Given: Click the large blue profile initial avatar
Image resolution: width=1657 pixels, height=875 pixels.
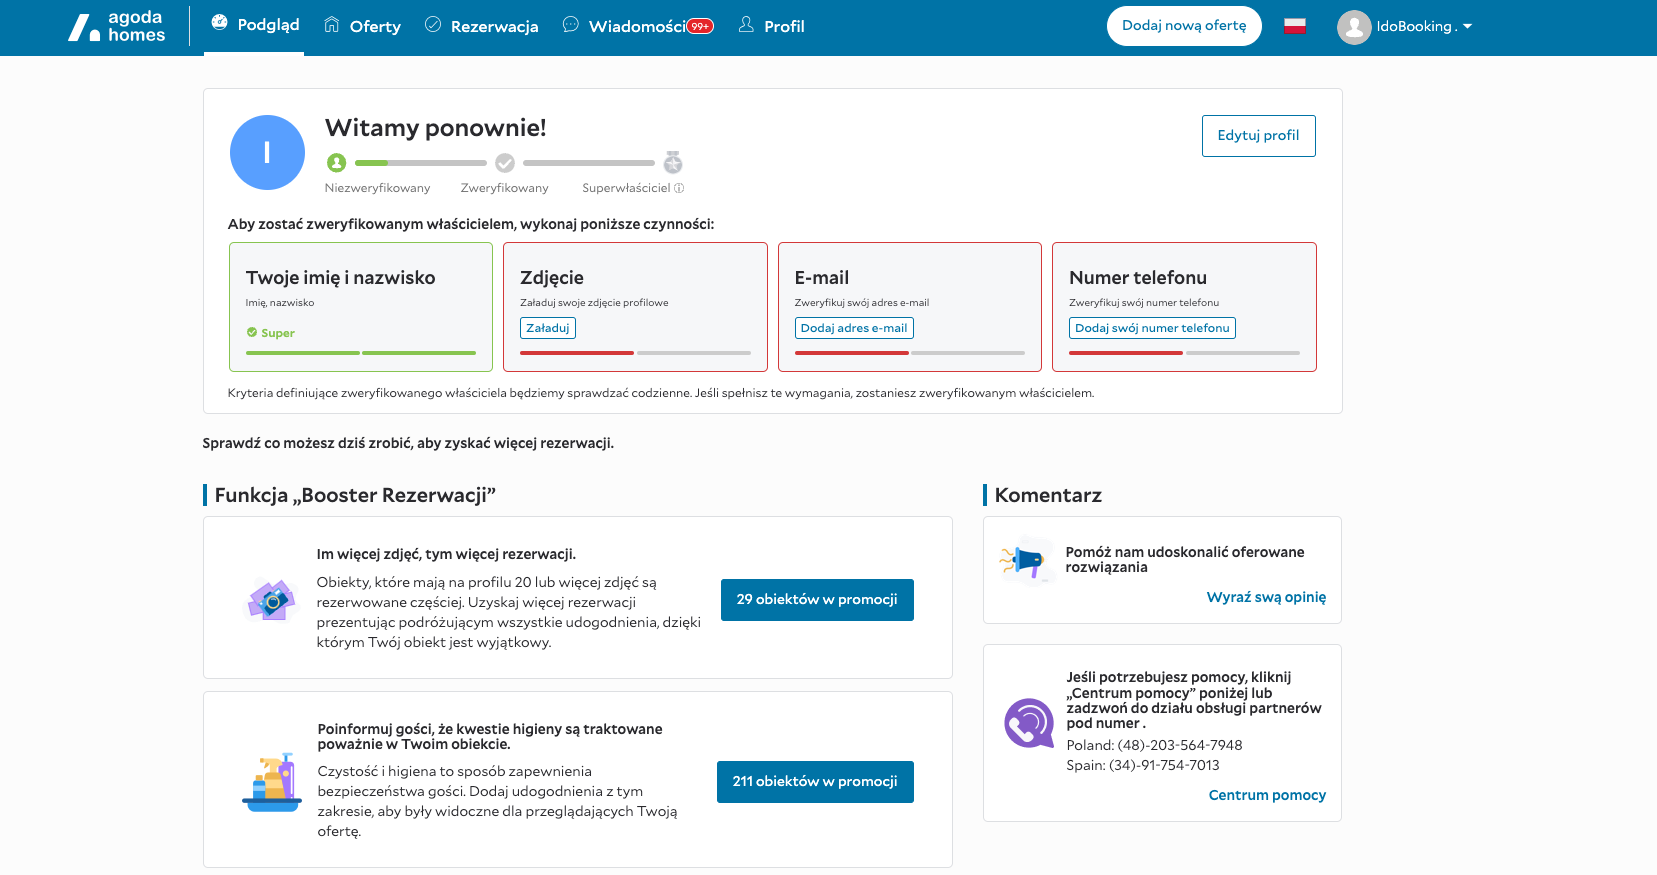Looking at the screenshot, I should pyautogui.click(x=267, y=152).
